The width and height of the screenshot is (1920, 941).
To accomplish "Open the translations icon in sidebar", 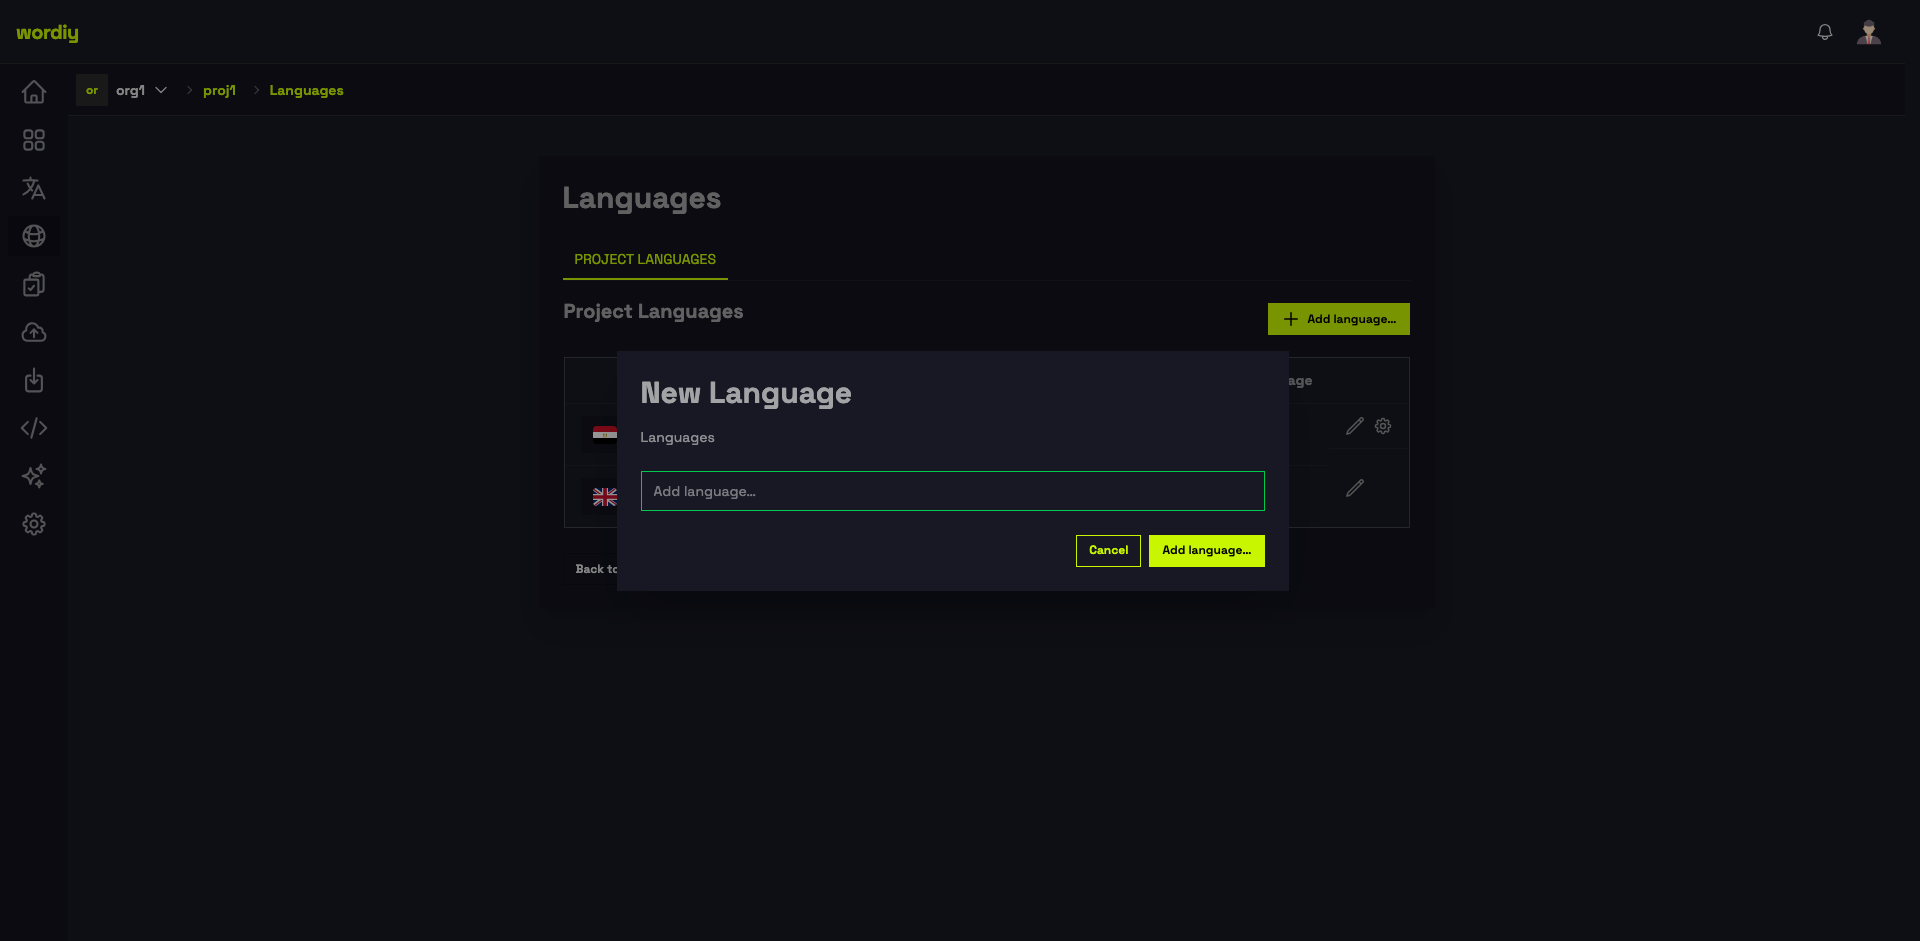I will (x=34, y=188).
